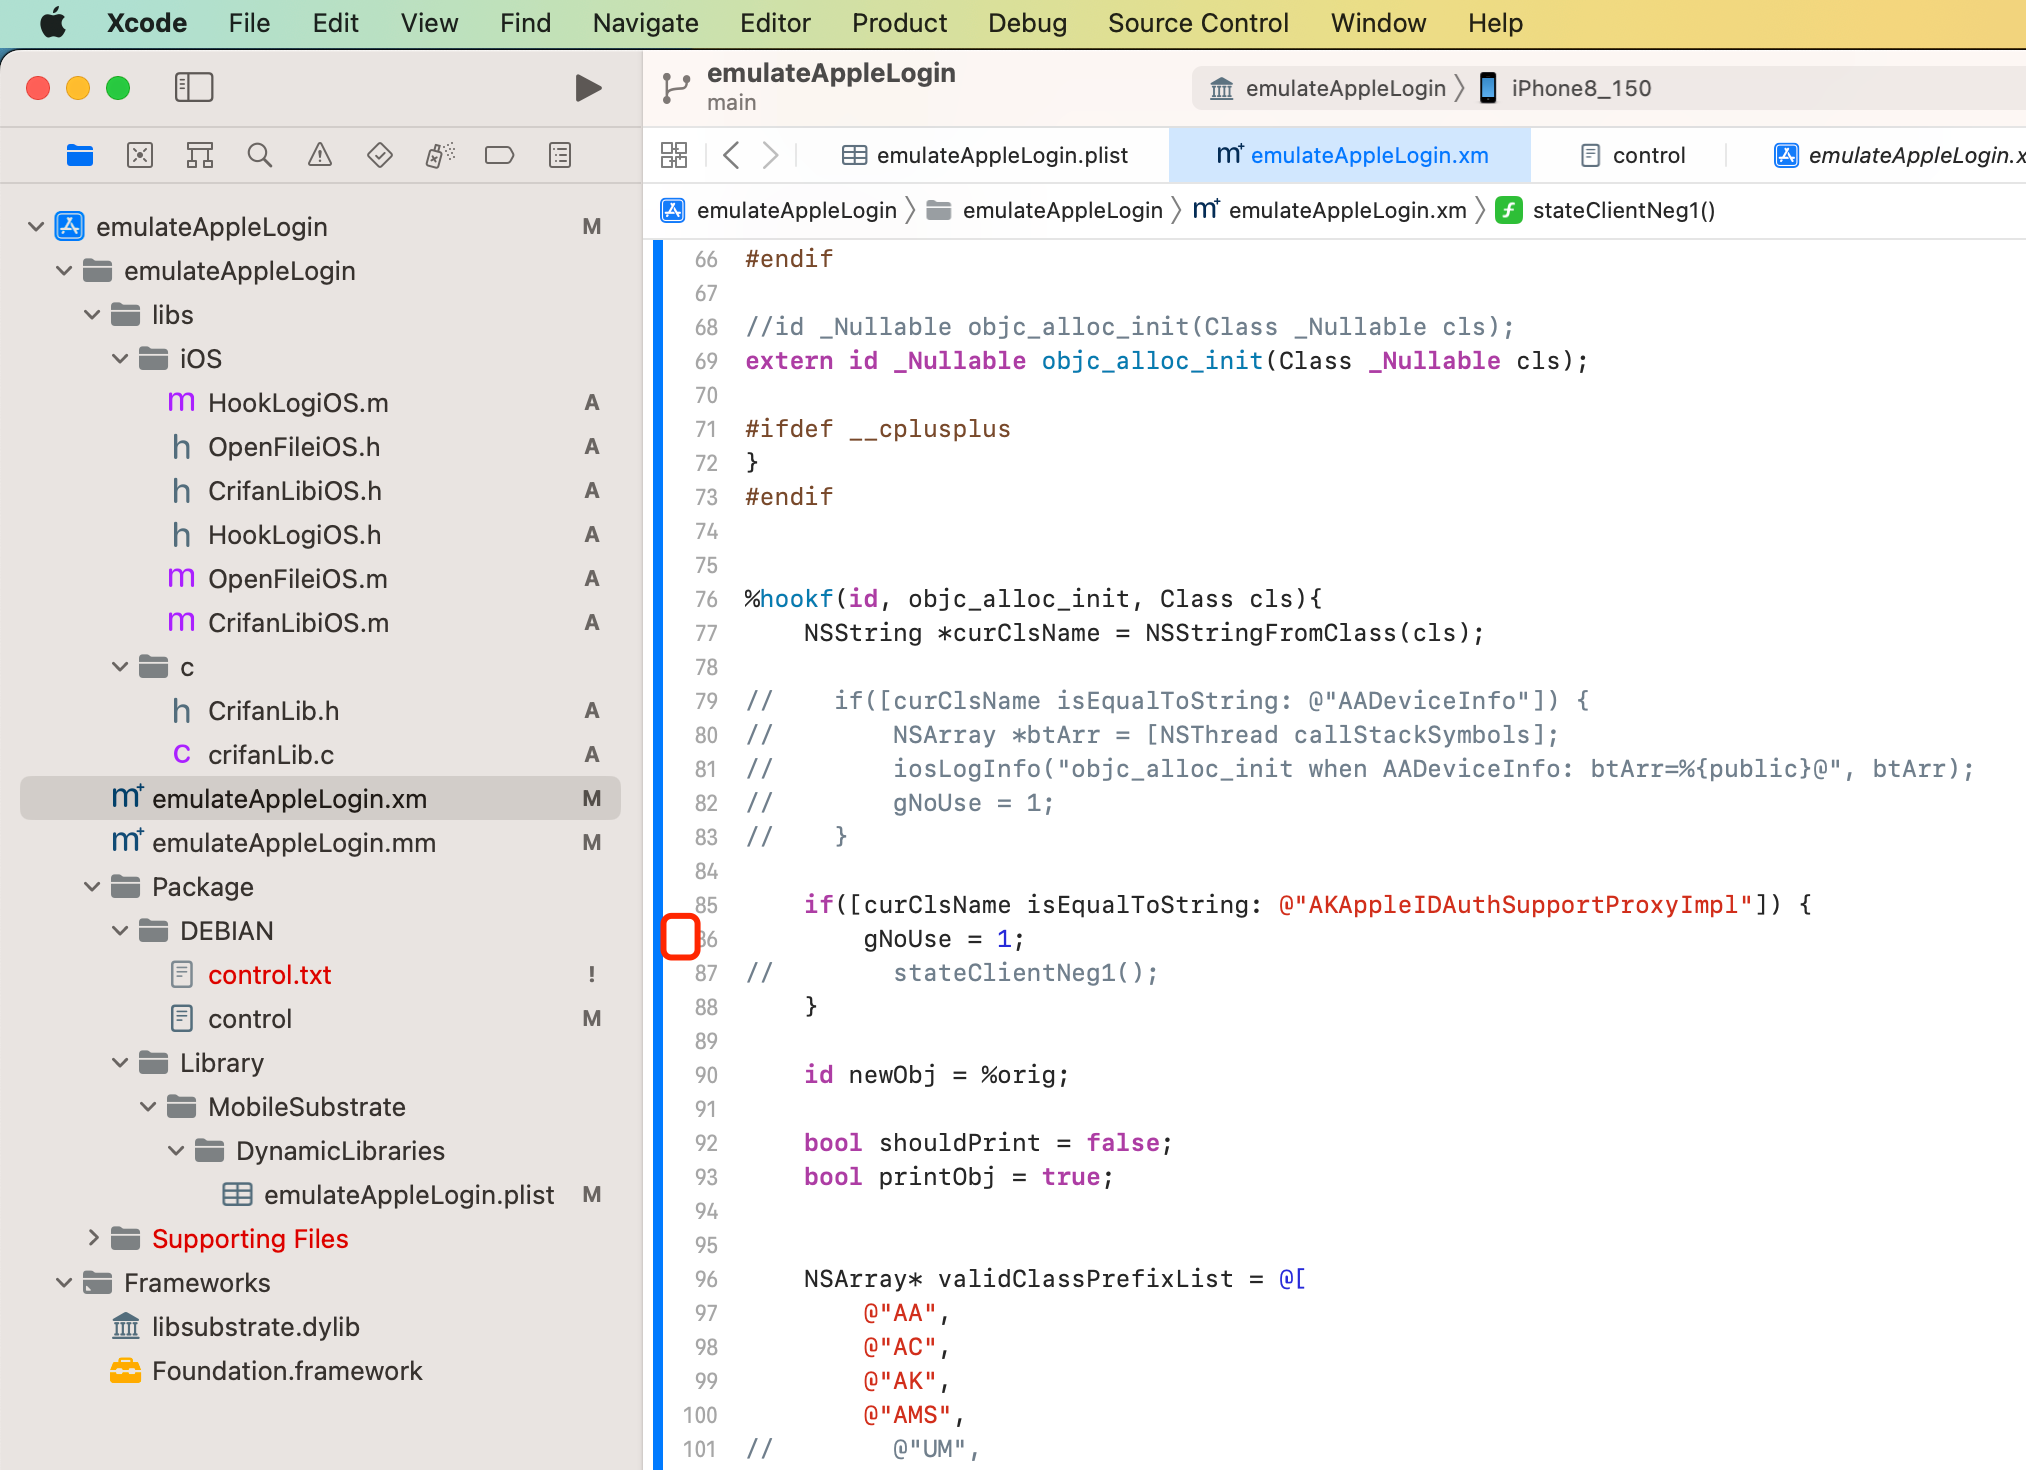
Task: Select libsubstrate.dylib under Frameworks
Action: pyautogui.click(x=320, y=1327)
